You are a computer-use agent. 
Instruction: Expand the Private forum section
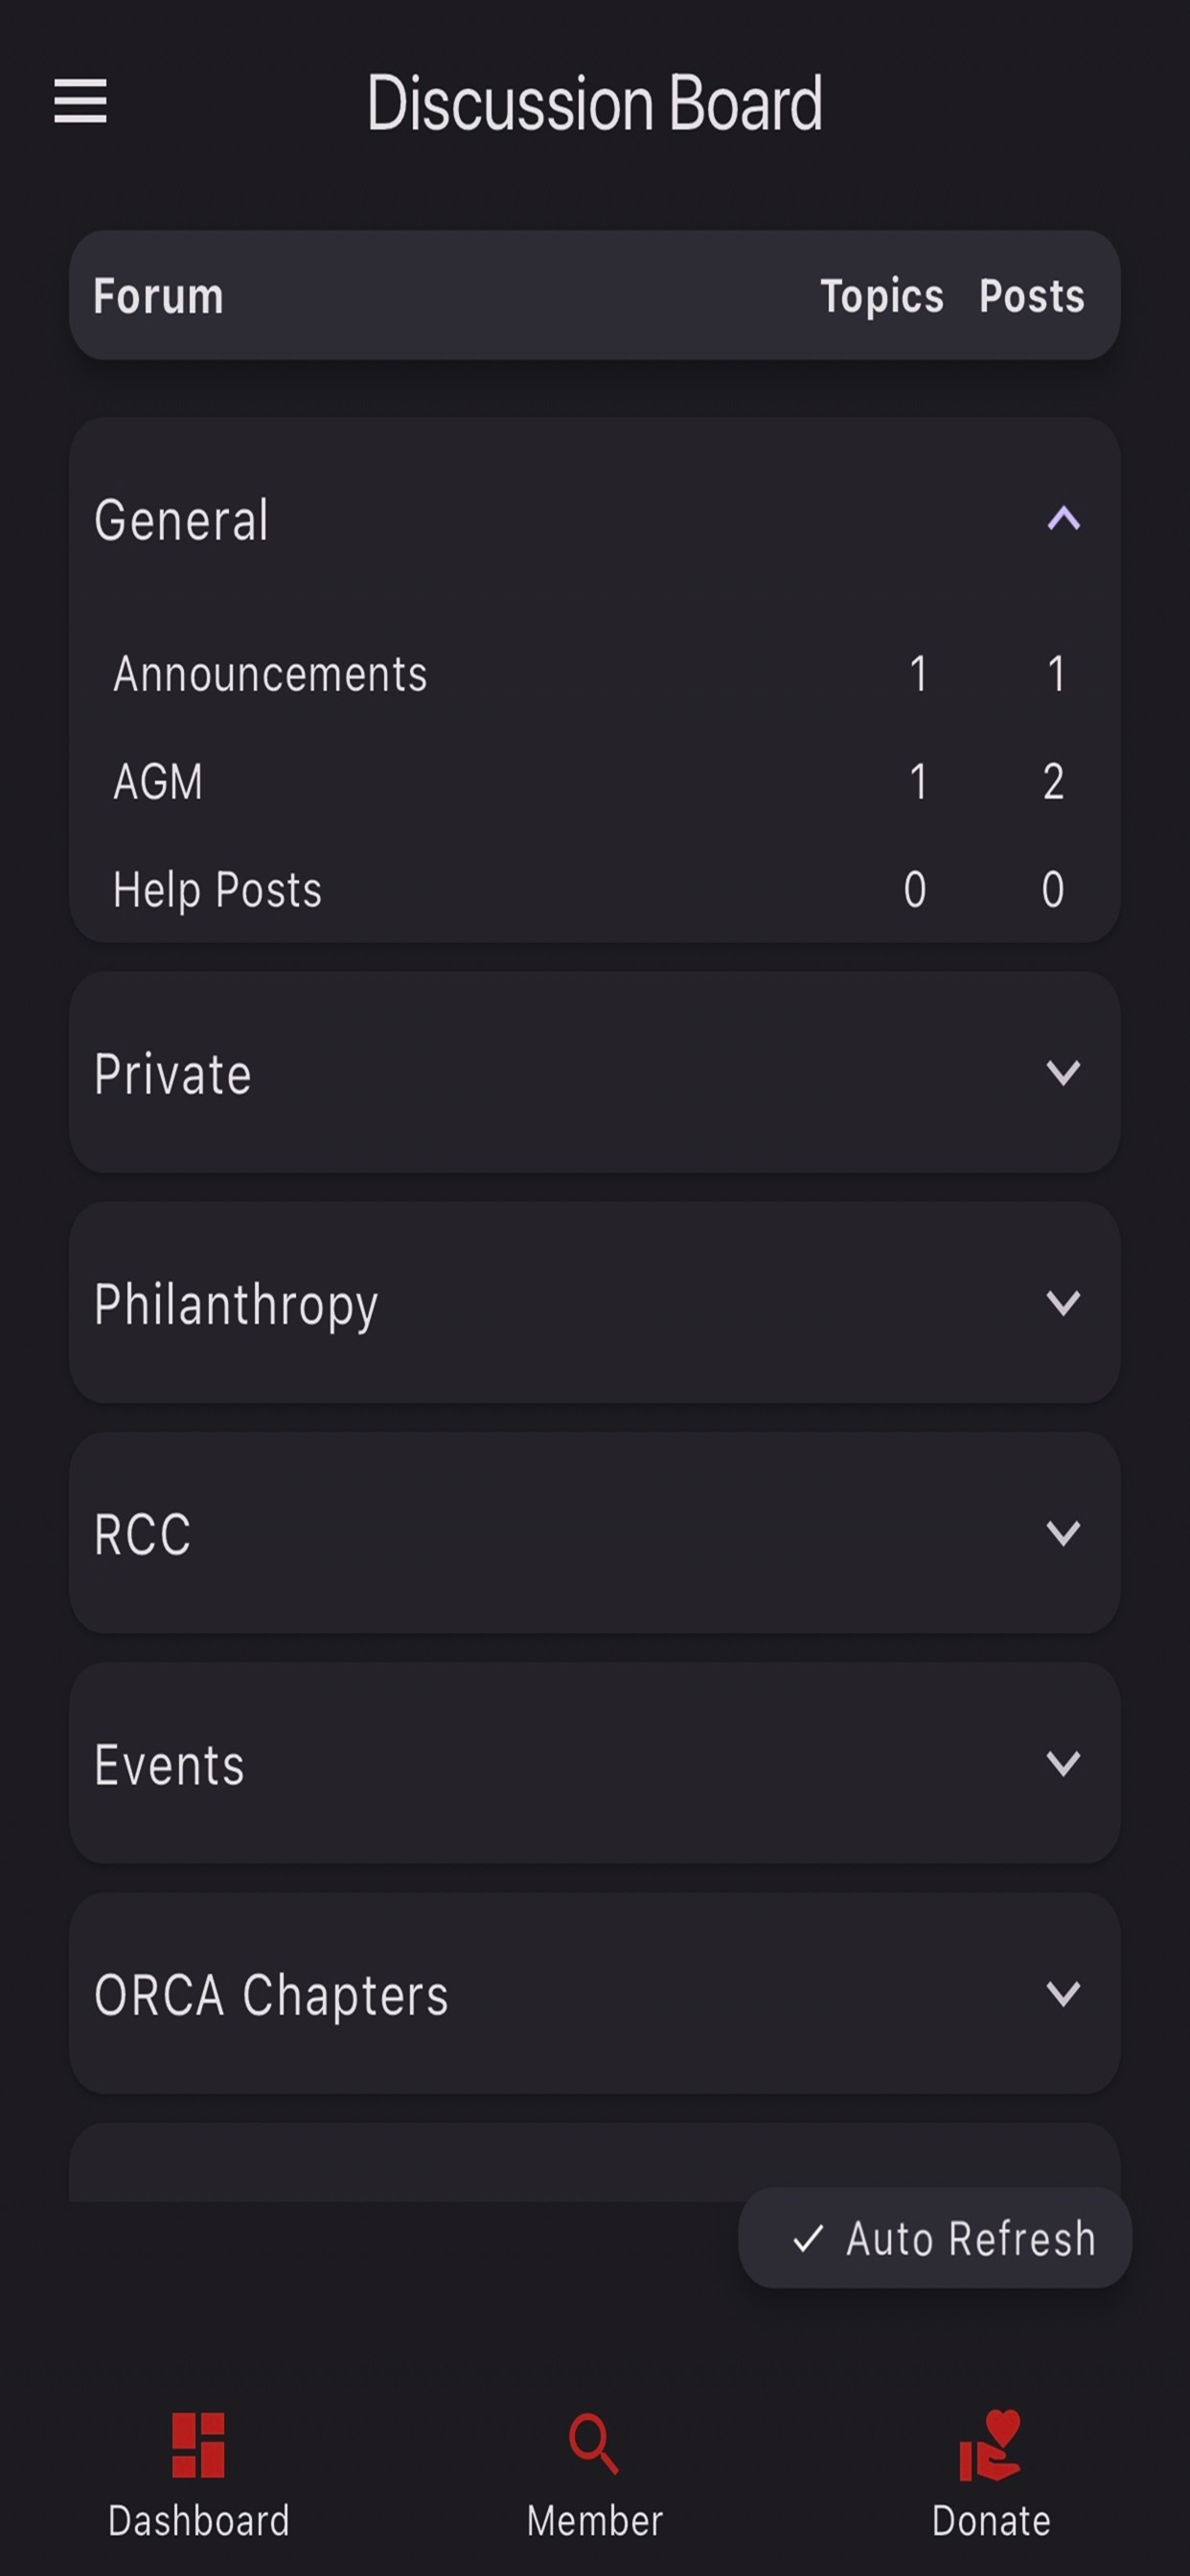[x=594, y=1072]
